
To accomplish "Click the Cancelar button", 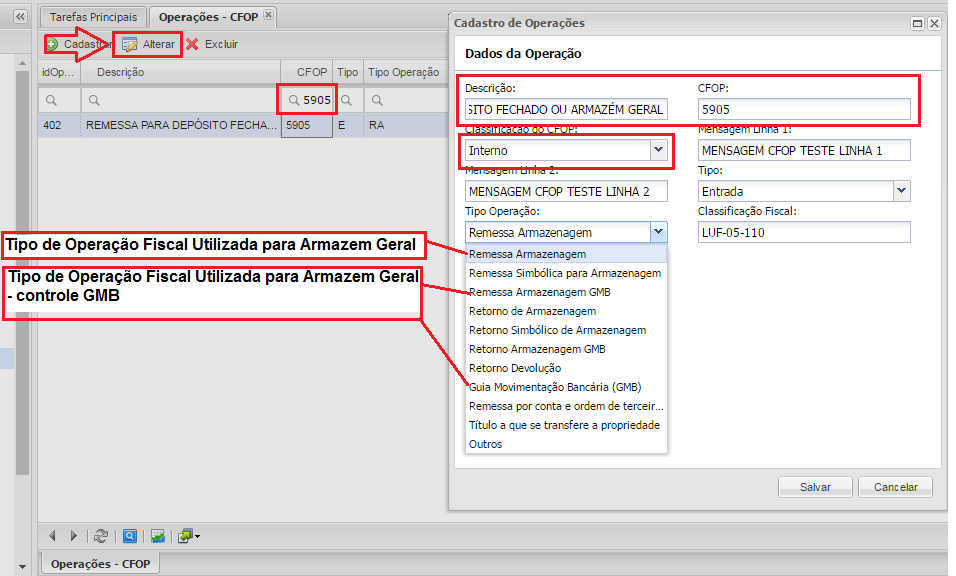I will pyautogui.click(x=896, y=487).
